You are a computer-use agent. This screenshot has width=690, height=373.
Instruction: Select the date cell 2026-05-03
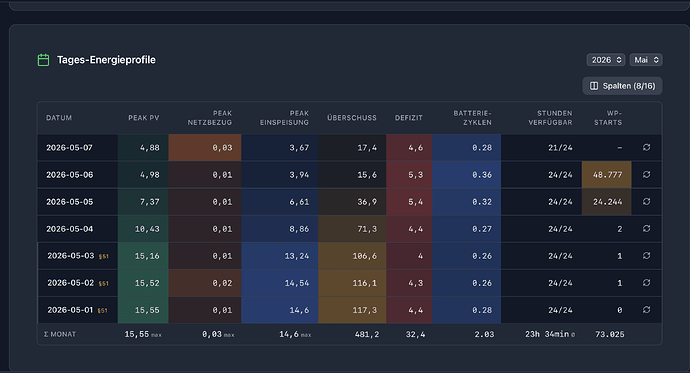coord(71,256)
